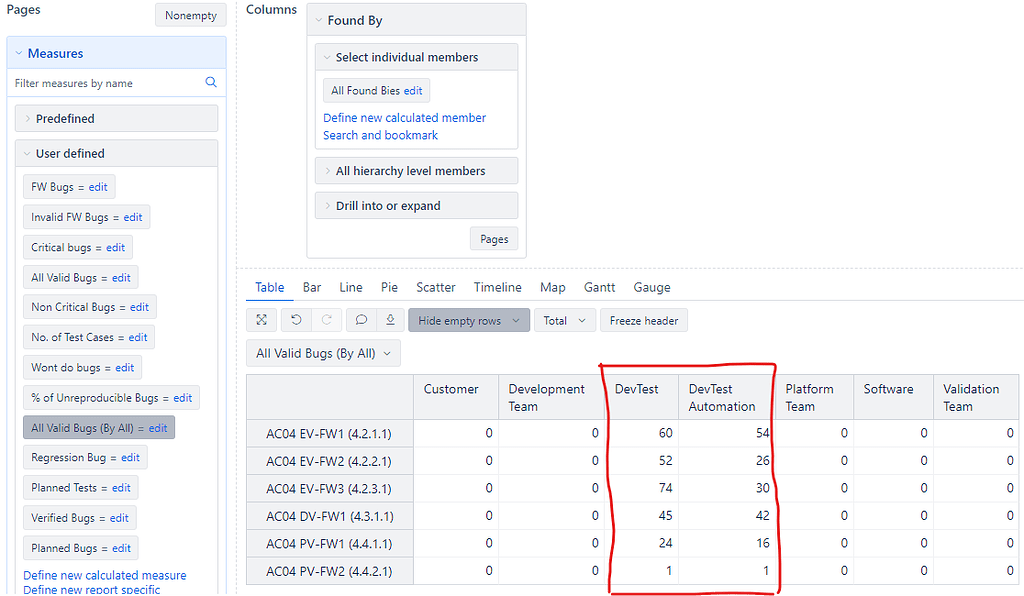Collapse the Select individual members section
The height and width of the screenshot is (596, 1024).
(327, 57)
